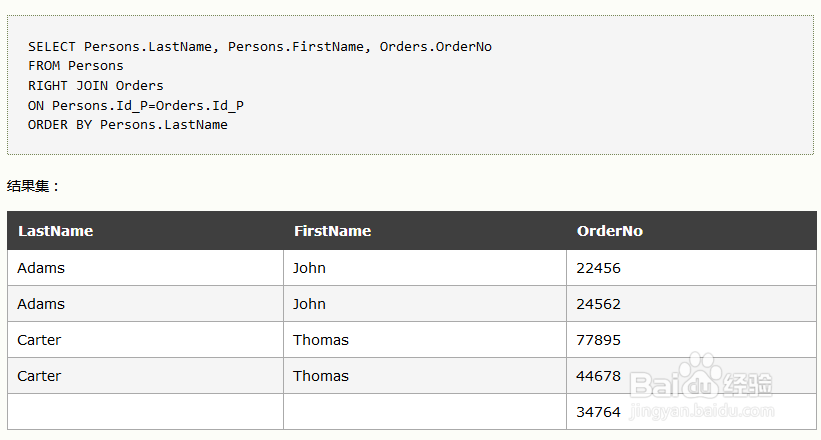Select the order number 44678 cell
The width and height of the screenshot is (821, 440).
click(x=691, y=376)
